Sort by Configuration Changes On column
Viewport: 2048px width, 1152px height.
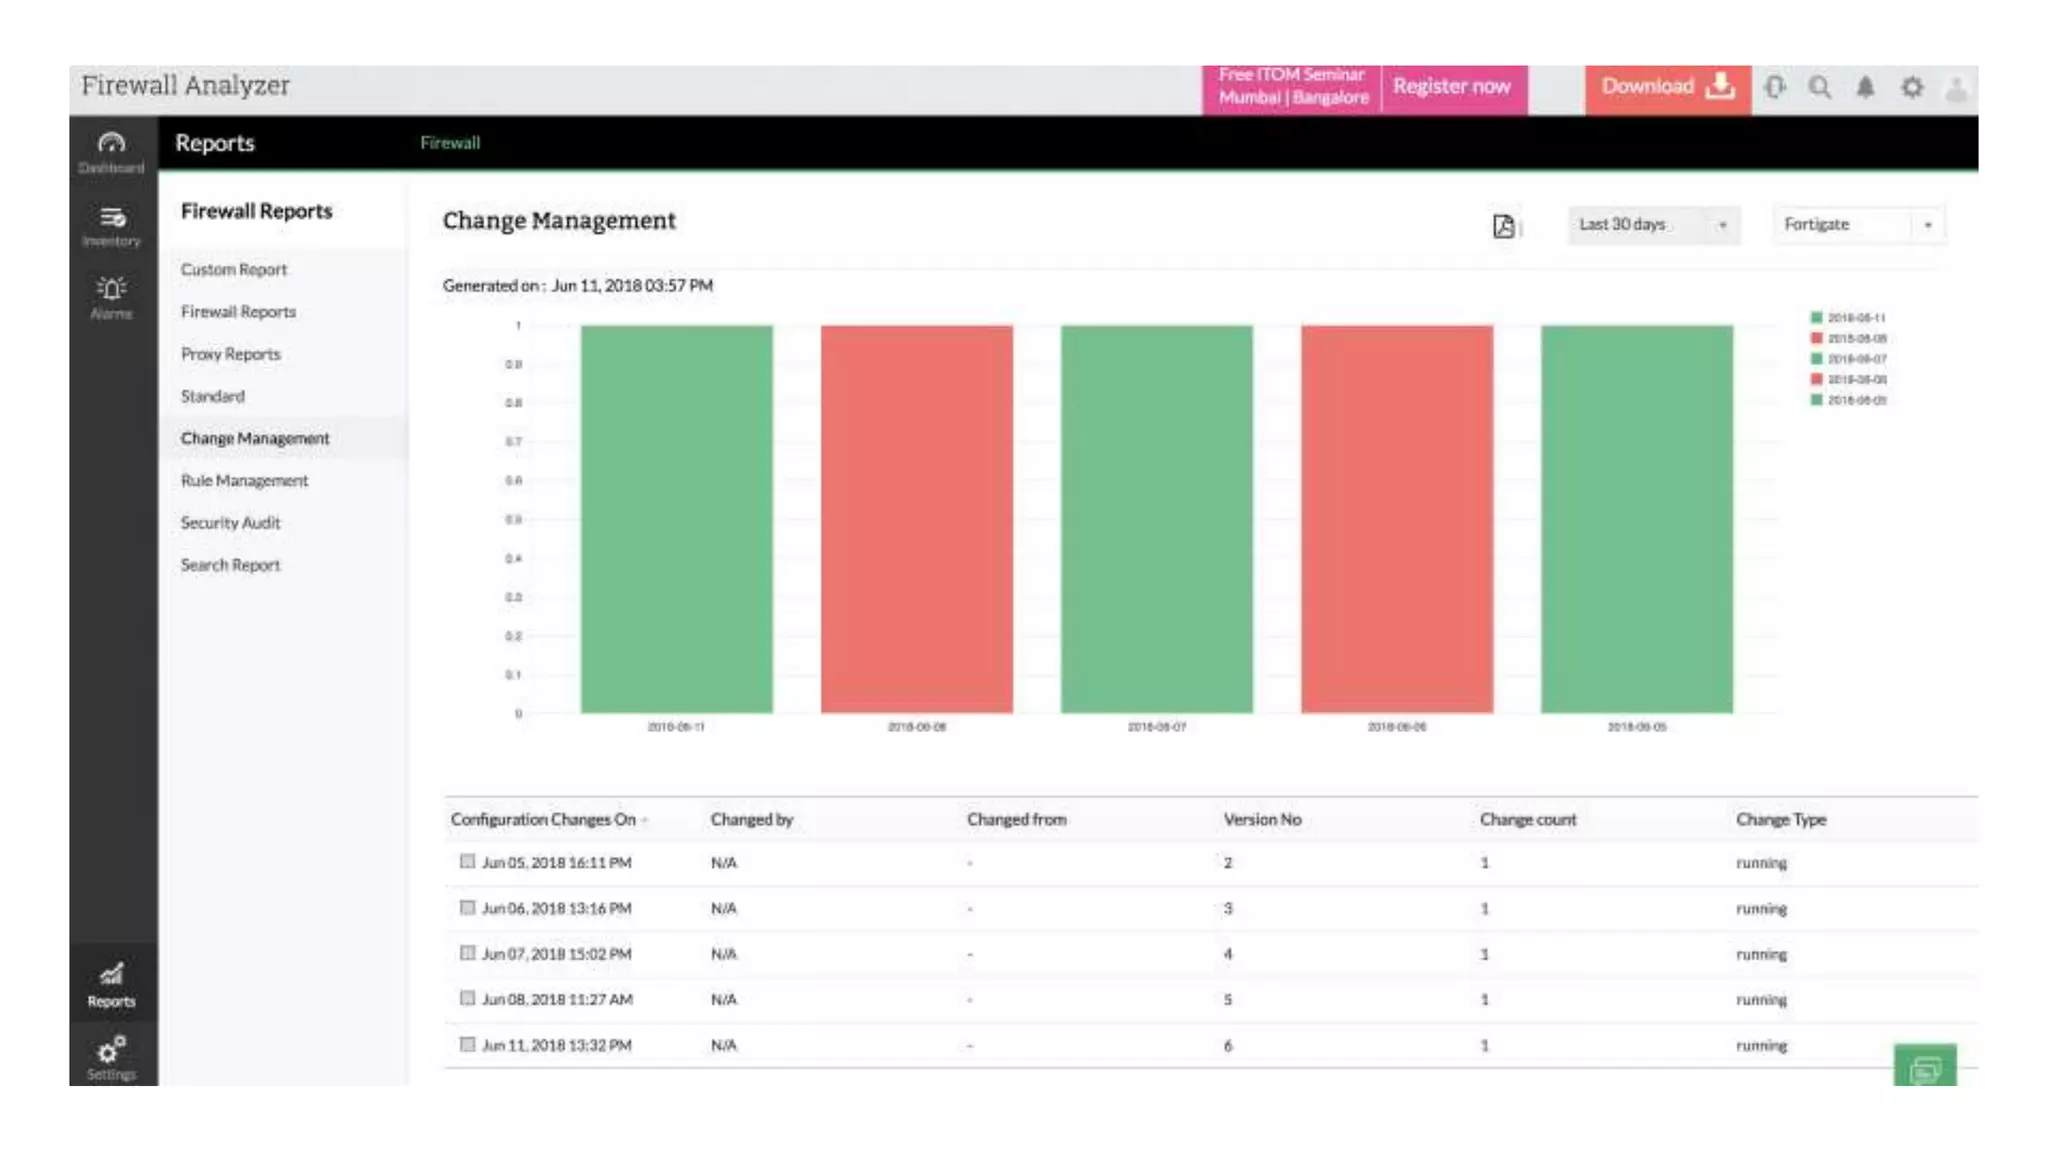543,819
